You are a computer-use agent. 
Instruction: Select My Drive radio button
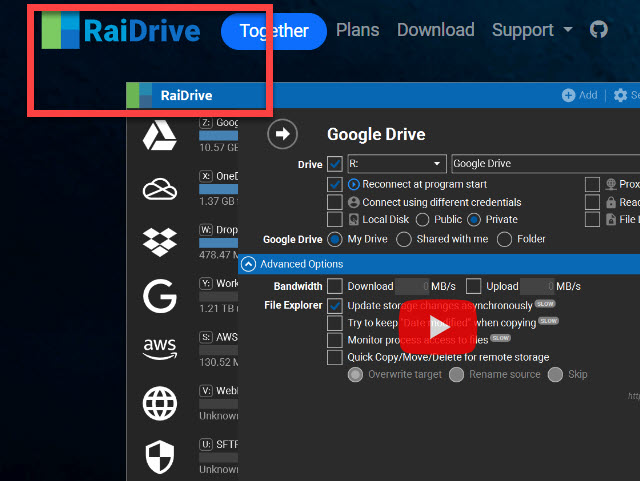(x=335, y=239)
